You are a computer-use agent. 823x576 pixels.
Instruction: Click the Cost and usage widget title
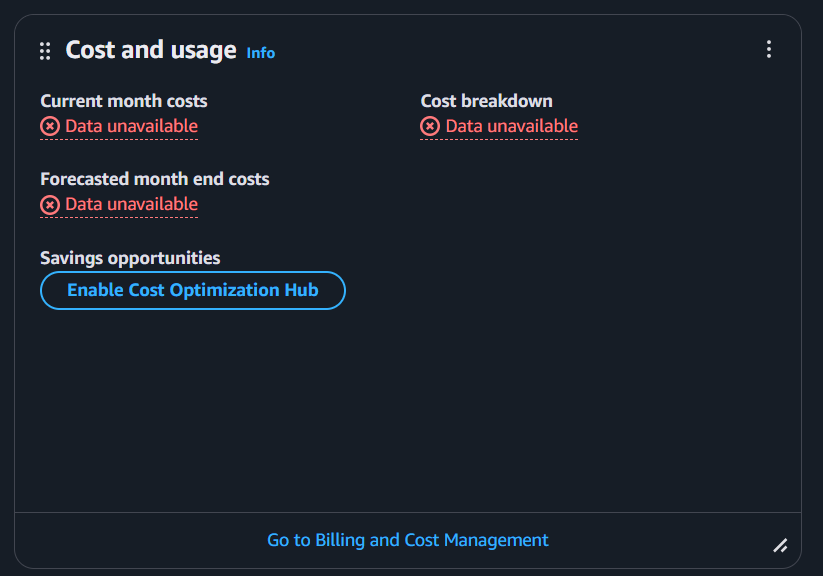[x=151, y=50]
